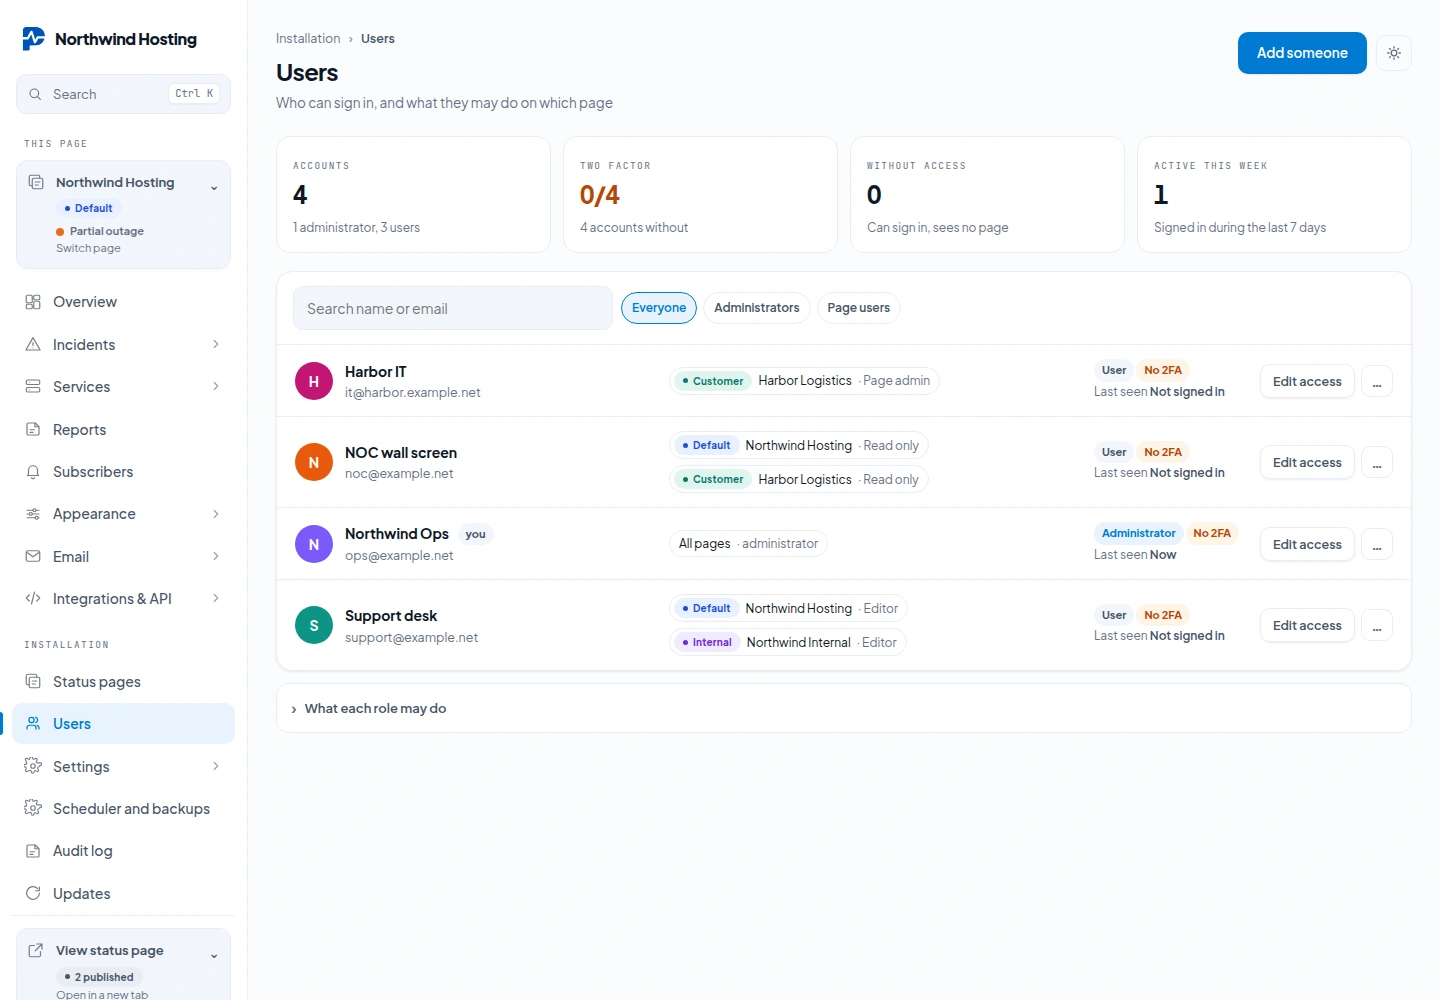Expand the Appearance submenu chevron

pos(216,514)
